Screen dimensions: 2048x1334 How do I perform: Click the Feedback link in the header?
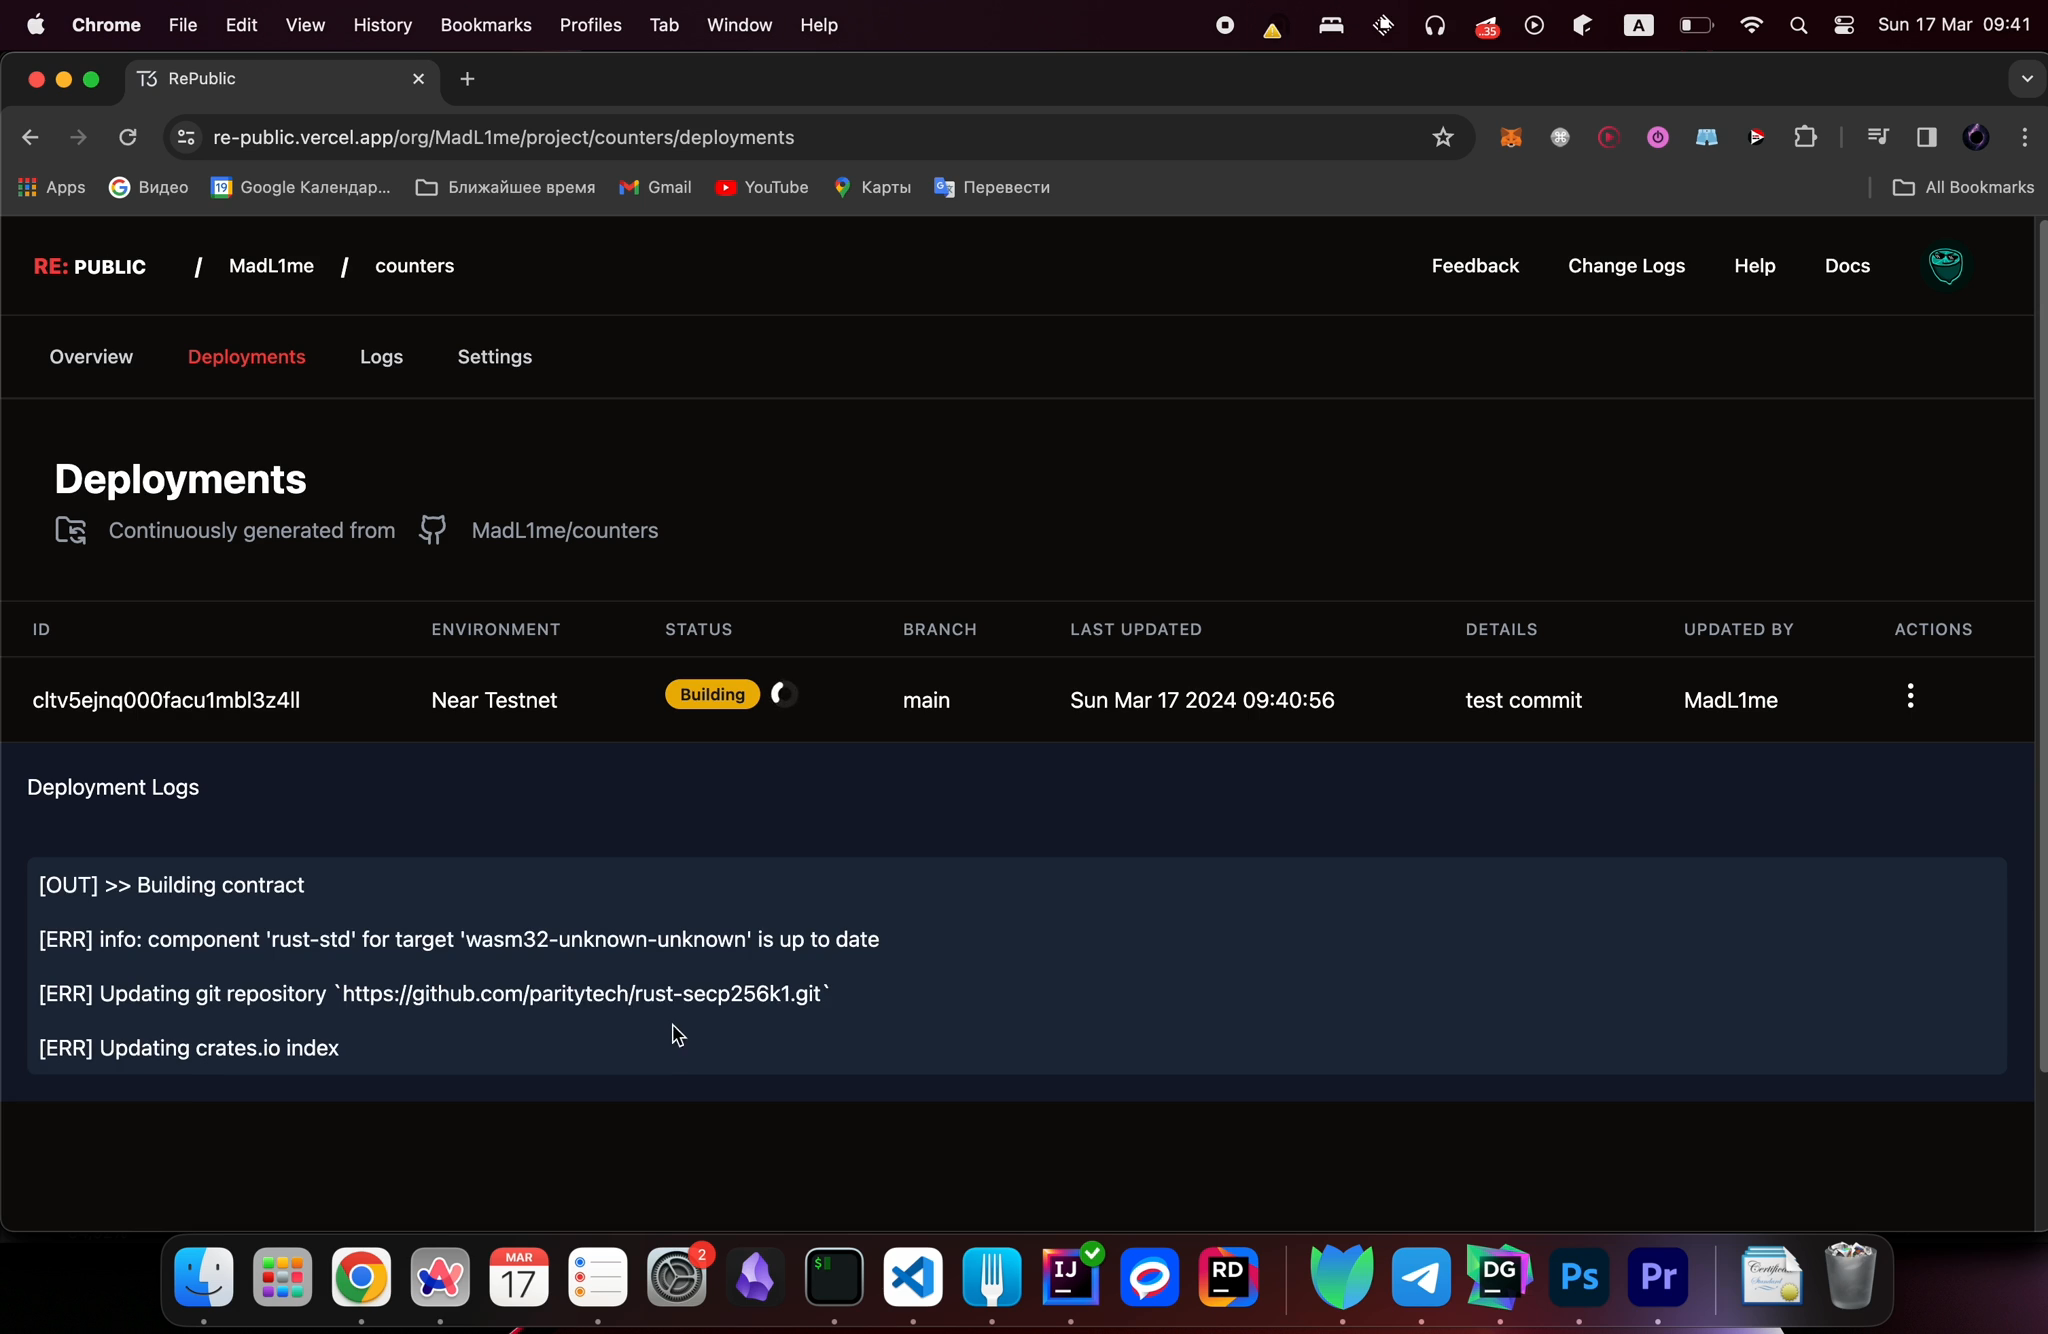coord(1475,266)
